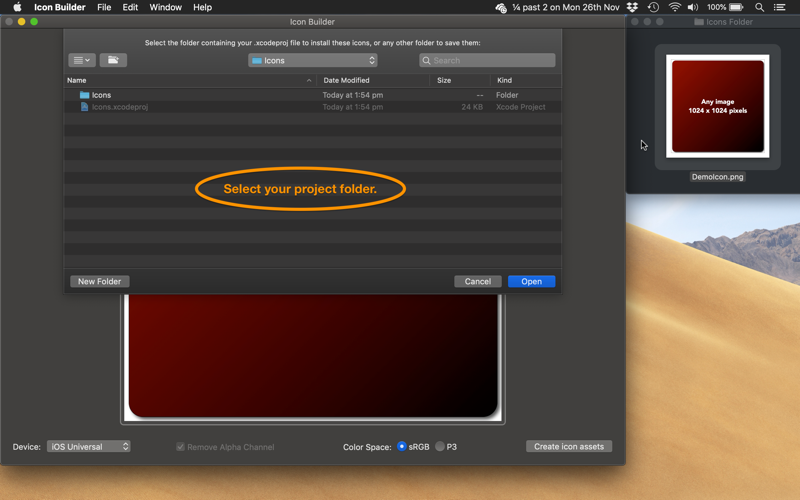Open the Help menu
The image size is (800, 500).
[x=202, y=7]
